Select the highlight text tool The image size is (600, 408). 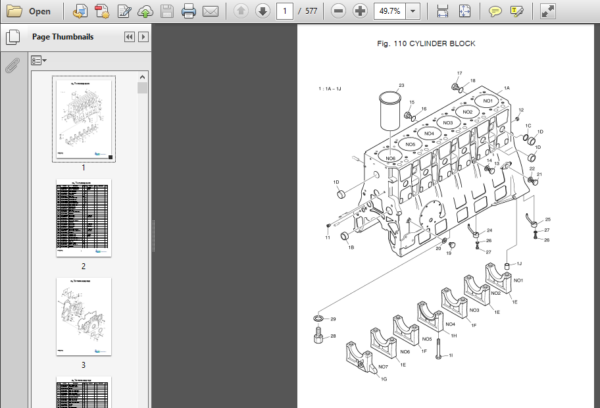pyautogui.click(x=517, y=11)
